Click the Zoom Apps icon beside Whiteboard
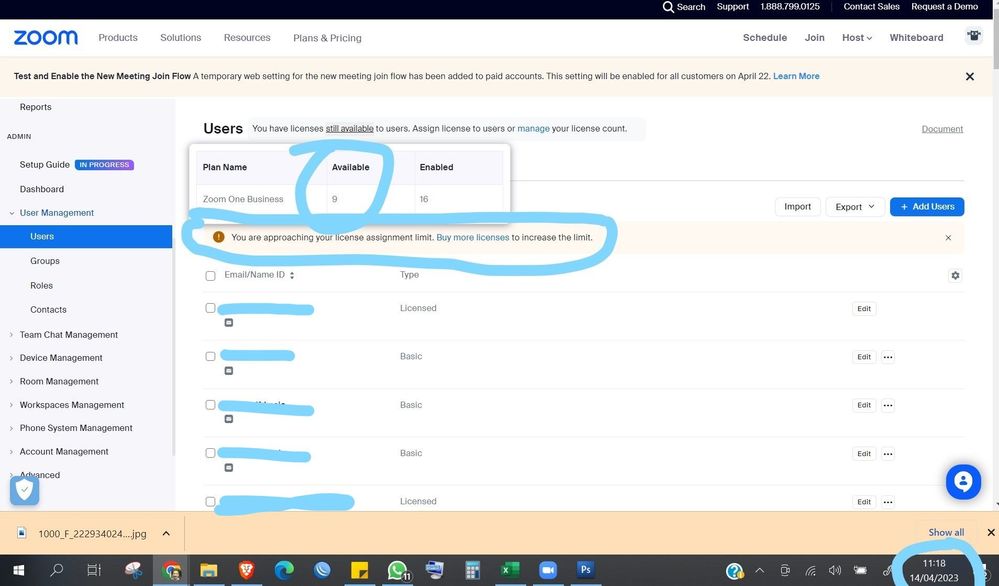Viewport: 999px width, 586px height. (x=972, y=34)
